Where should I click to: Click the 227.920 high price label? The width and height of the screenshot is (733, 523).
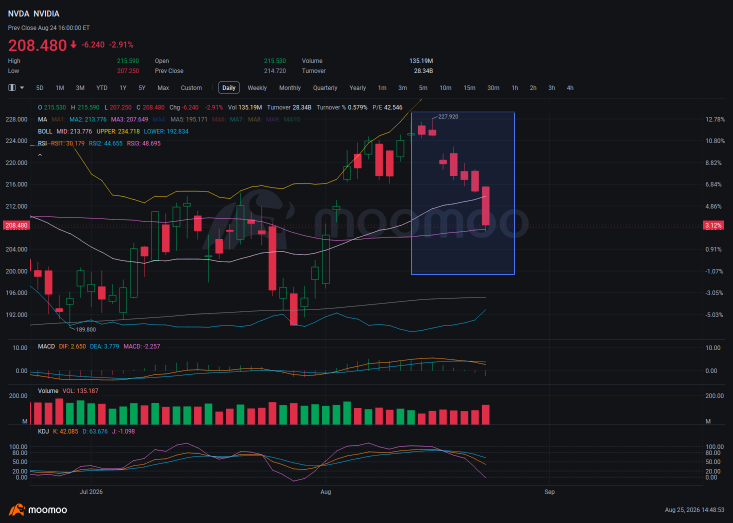(448, 117)
